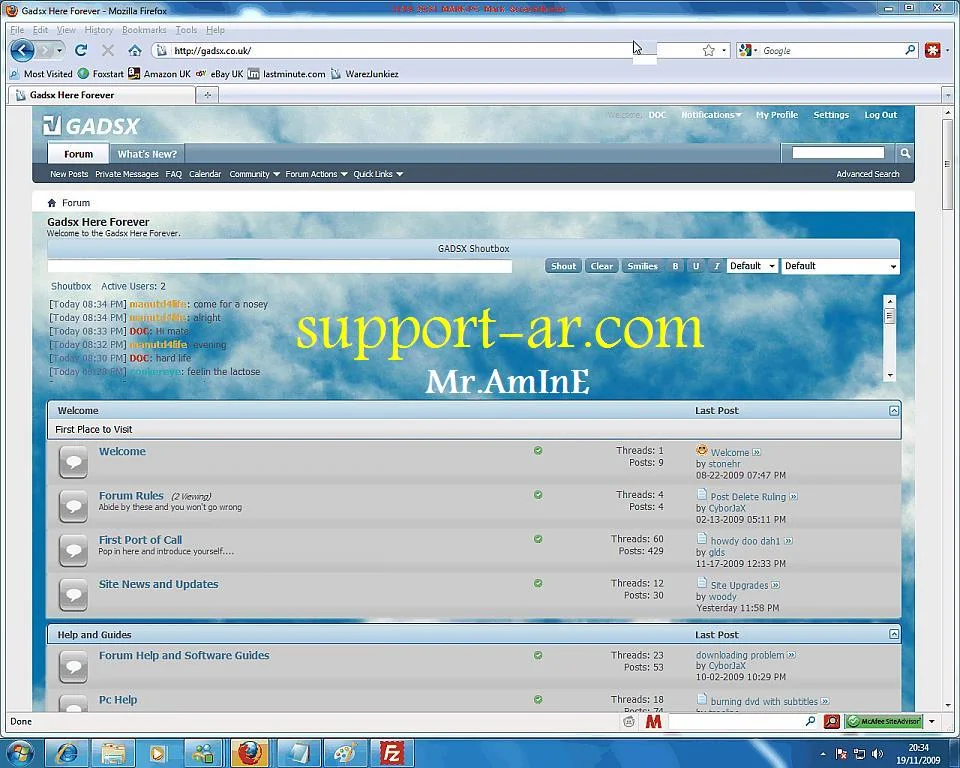Click the forum search magnifier icon

904,153
